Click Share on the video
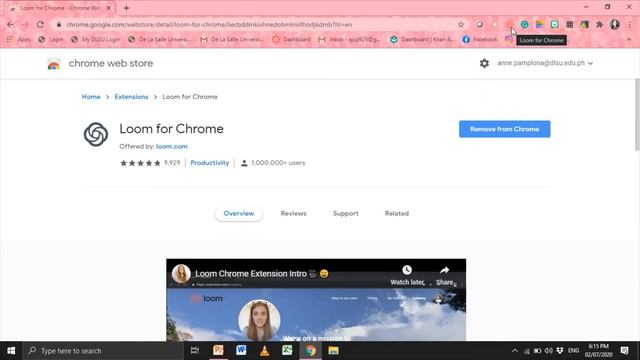Screen dimensions: 640x360 coord(444,276)
